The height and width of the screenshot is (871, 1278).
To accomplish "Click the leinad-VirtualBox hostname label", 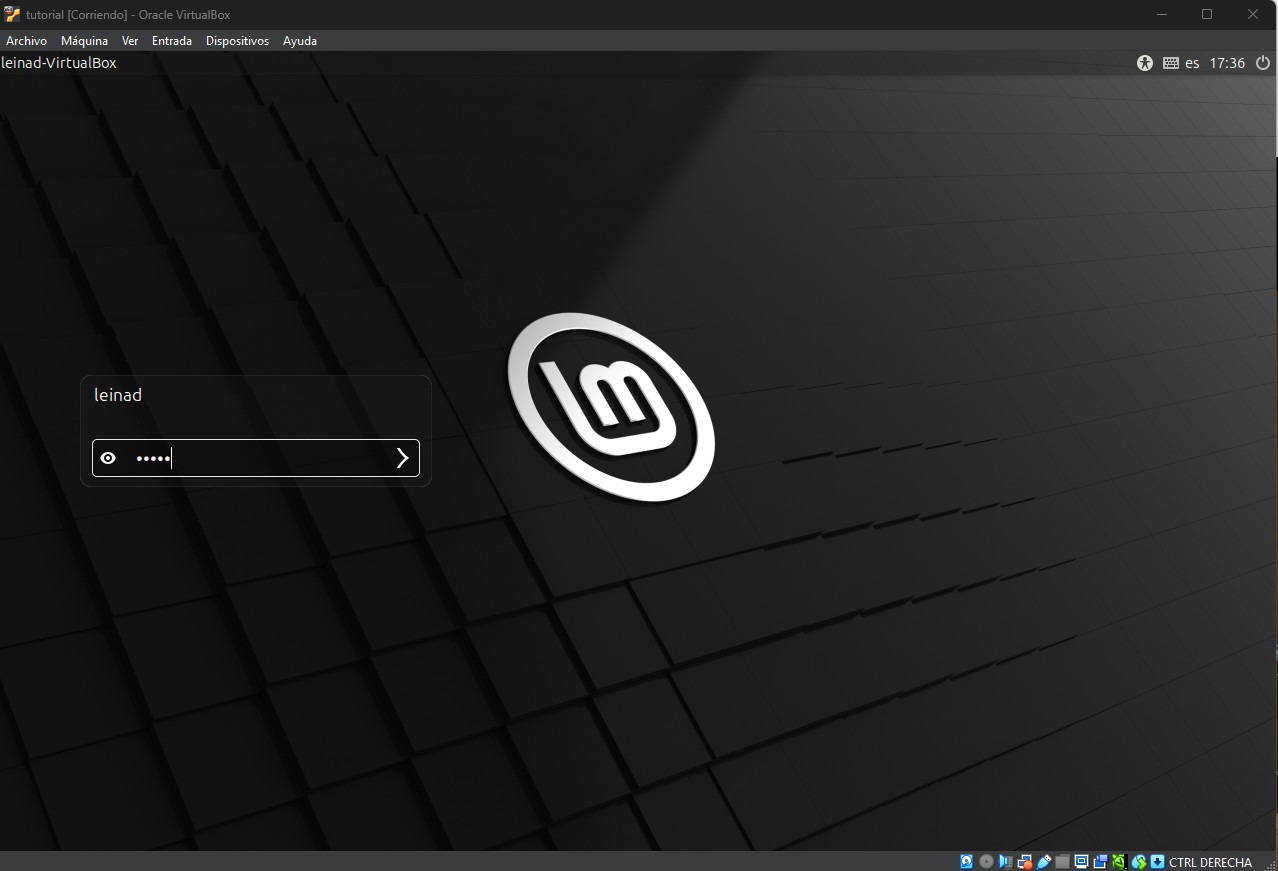I will pos(59,63).
